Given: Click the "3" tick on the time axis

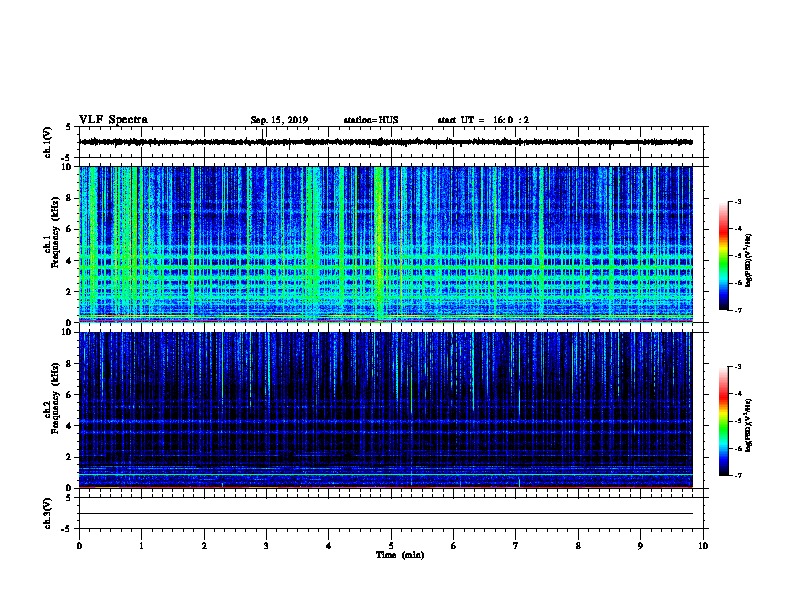Looking at the screenshot, I should click(266, 546).
